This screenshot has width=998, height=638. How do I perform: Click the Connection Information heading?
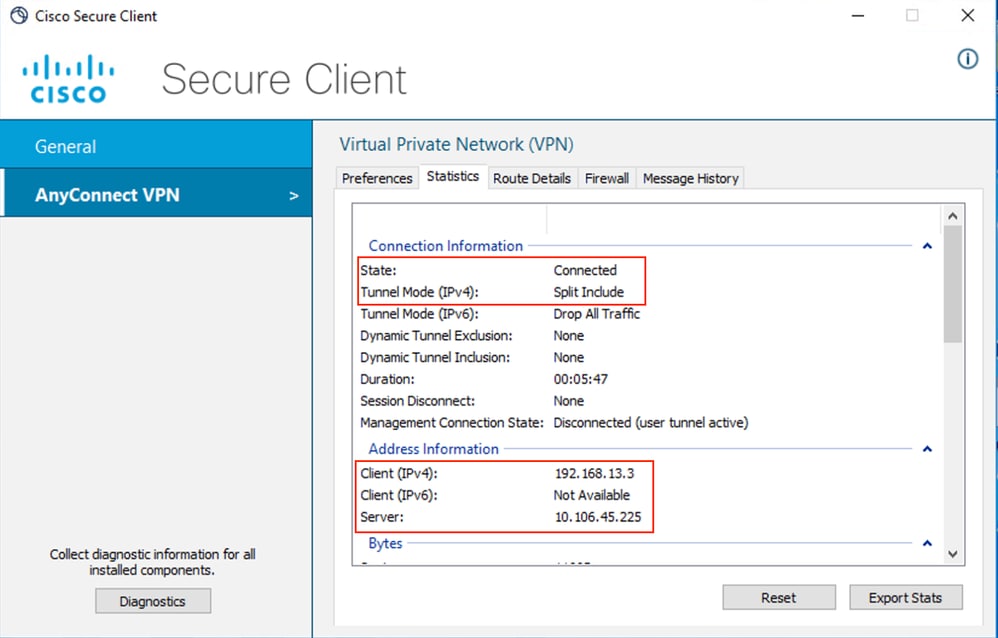click(x=446, y=246)
